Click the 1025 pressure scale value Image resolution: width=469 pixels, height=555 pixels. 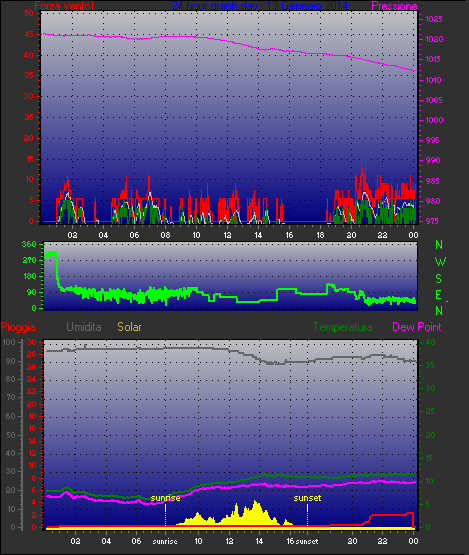coord(434,19)
